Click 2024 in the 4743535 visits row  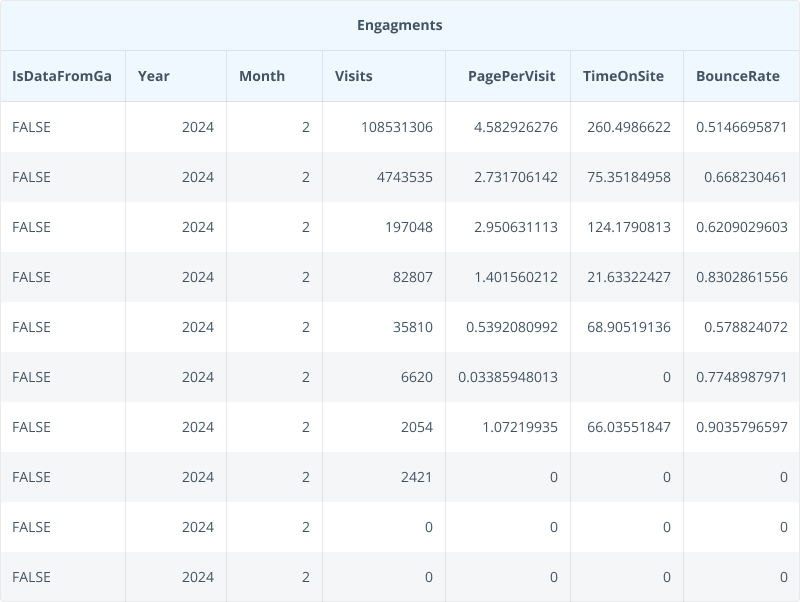tap(198, 177)
